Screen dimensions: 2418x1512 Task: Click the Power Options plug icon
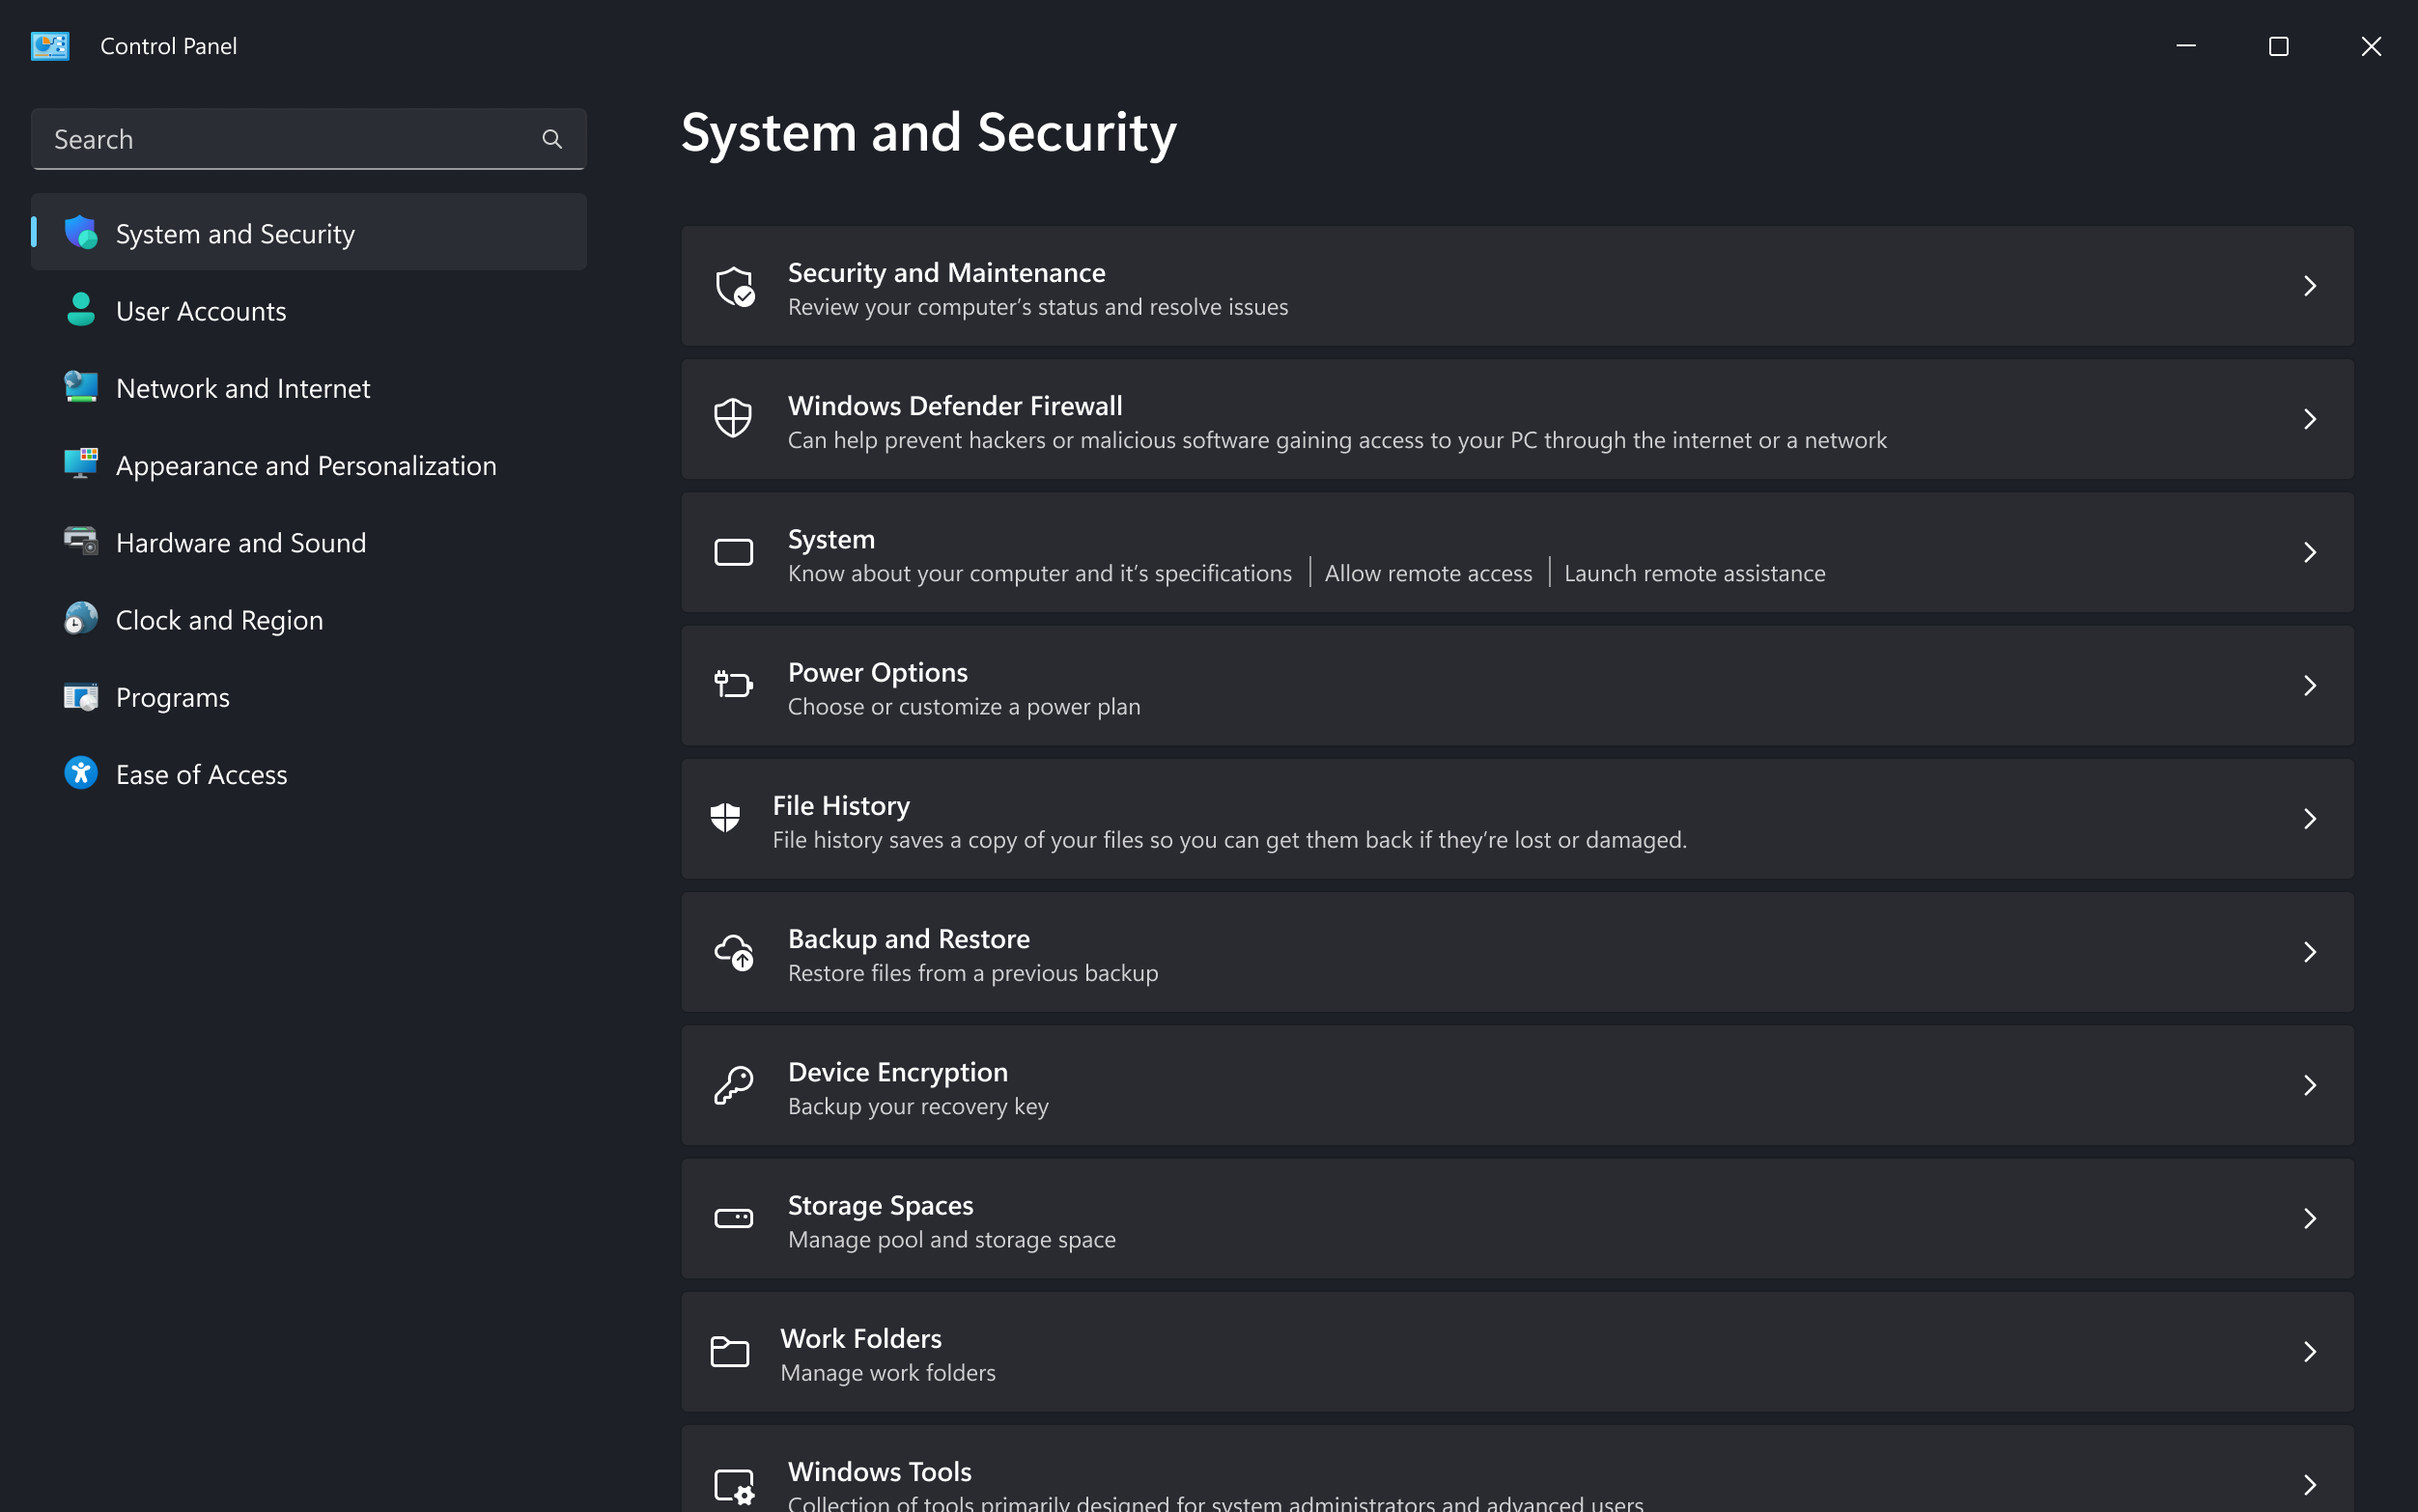click(x=733, y=685)
